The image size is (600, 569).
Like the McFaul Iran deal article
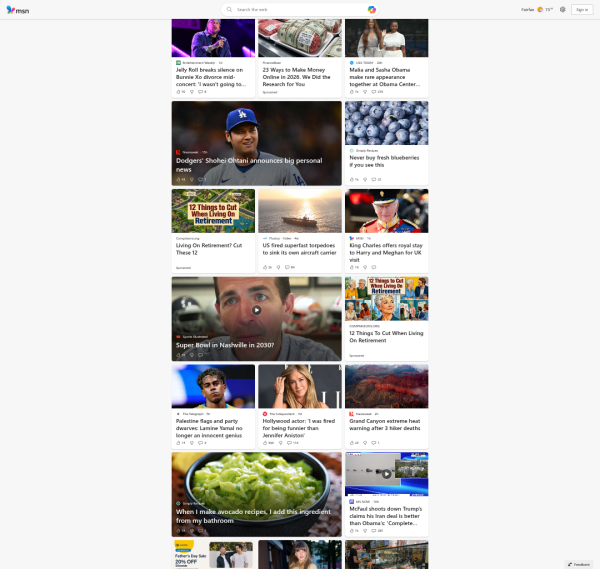coord(354,530)
